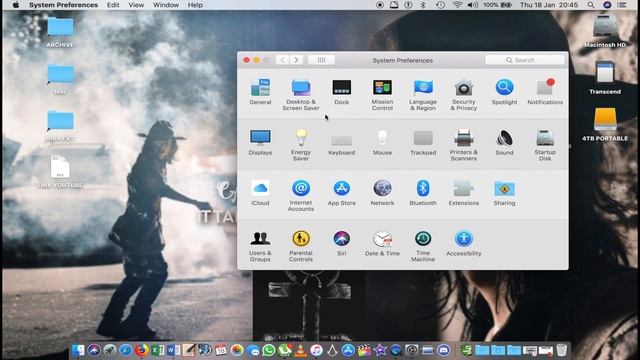The height and width of the screenshot is (360, 640).
Task: Open Microsoft Excel from the Dock
Action: [157, 350]
